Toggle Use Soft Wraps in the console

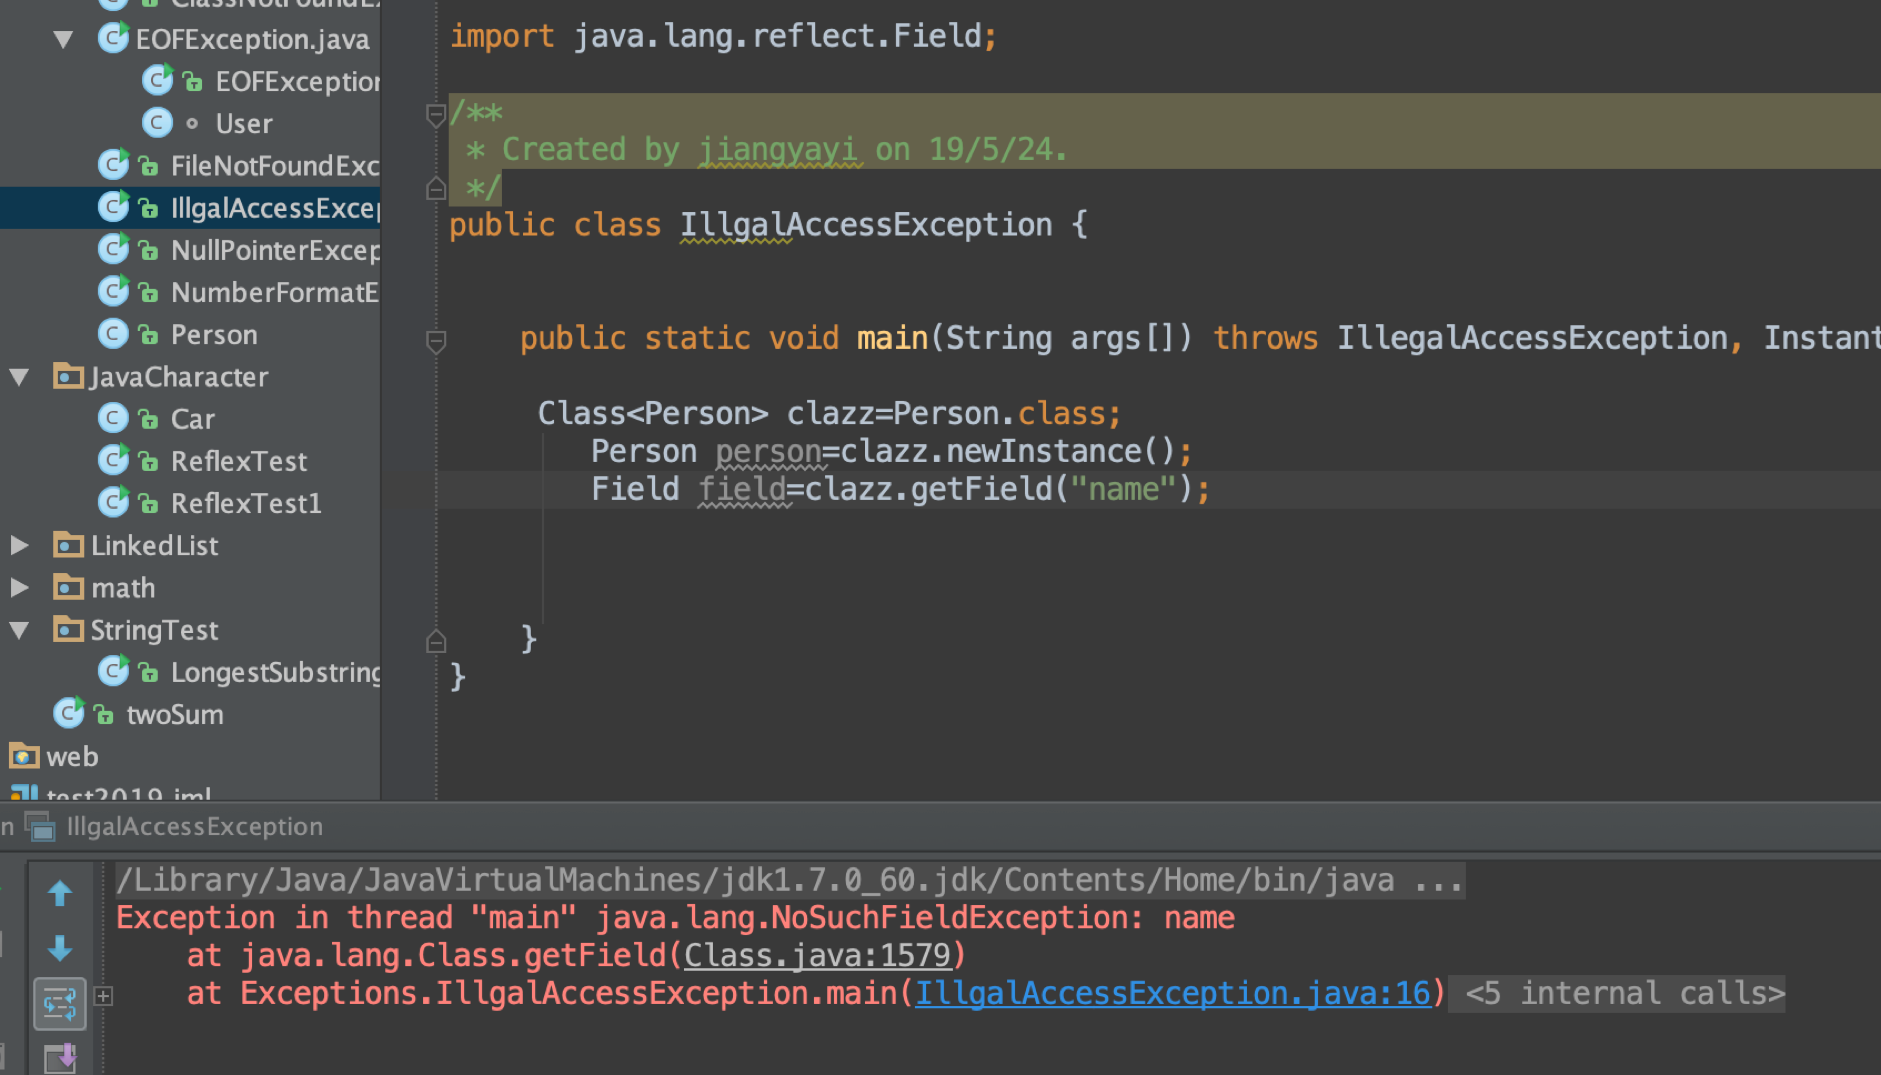[x=60, y=1003]
